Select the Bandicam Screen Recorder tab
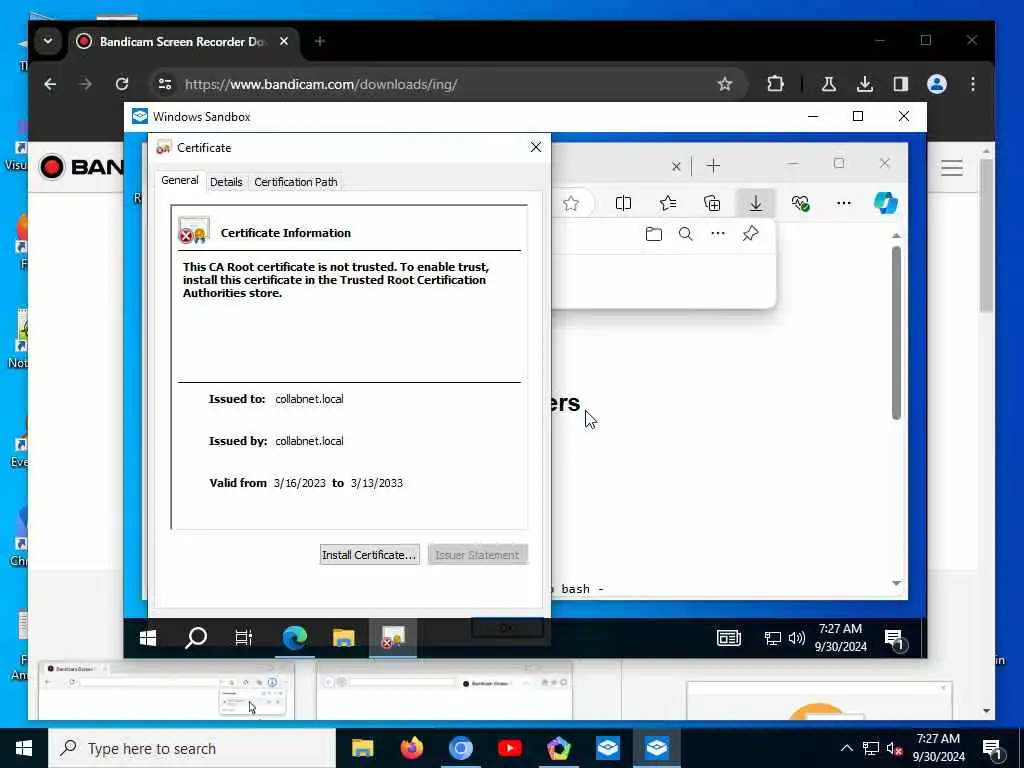1024x768 pixels. tap(183, 42)
